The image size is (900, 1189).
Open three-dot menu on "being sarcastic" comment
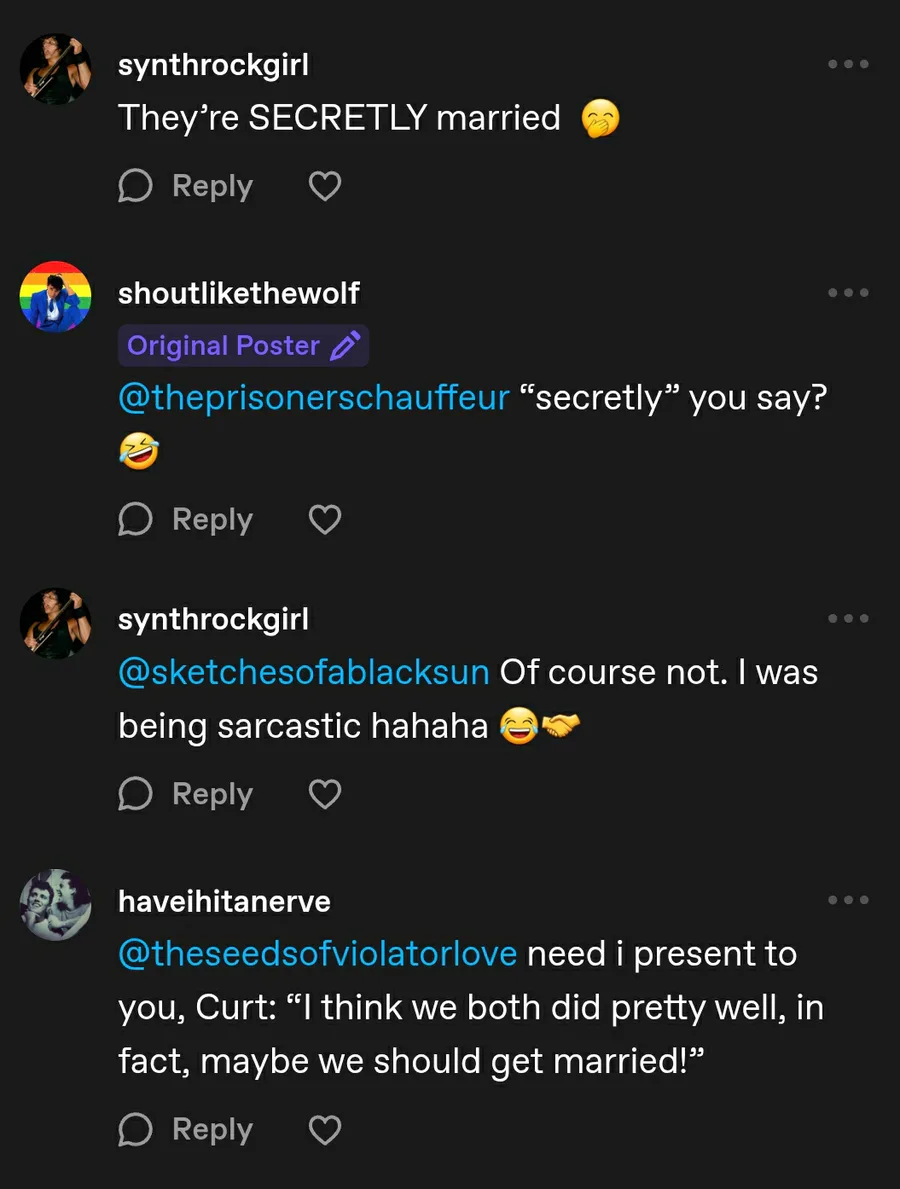coord(848,619)
